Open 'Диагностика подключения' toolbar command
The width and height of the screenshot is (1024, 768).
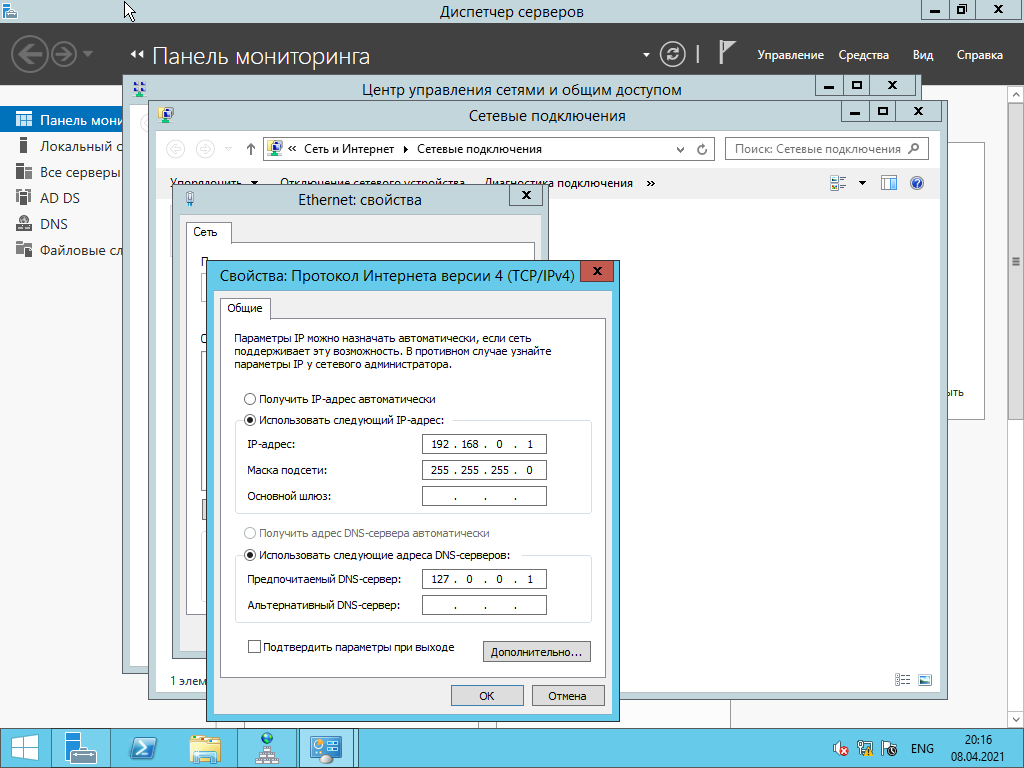(x=558, y=184)
